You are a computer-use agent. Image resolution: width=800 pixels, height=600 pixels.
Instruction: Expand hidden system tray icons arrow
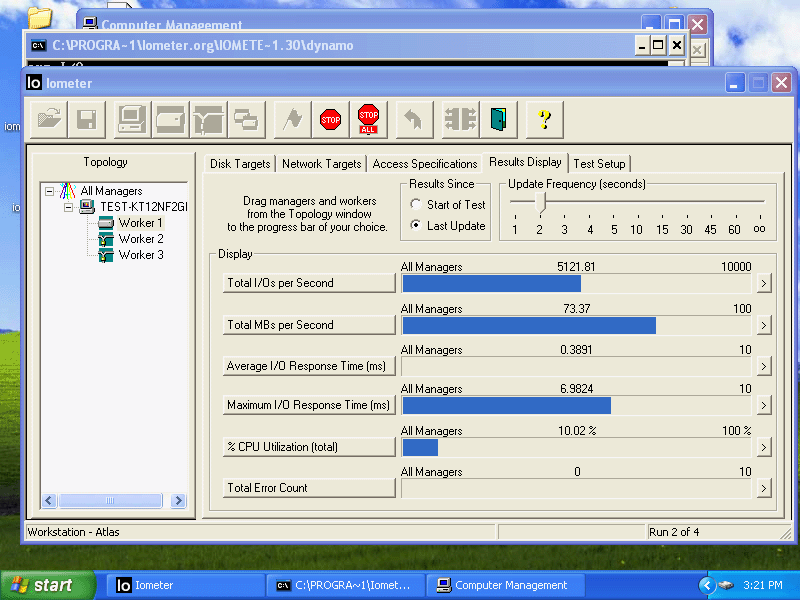[x=707, y=585]
